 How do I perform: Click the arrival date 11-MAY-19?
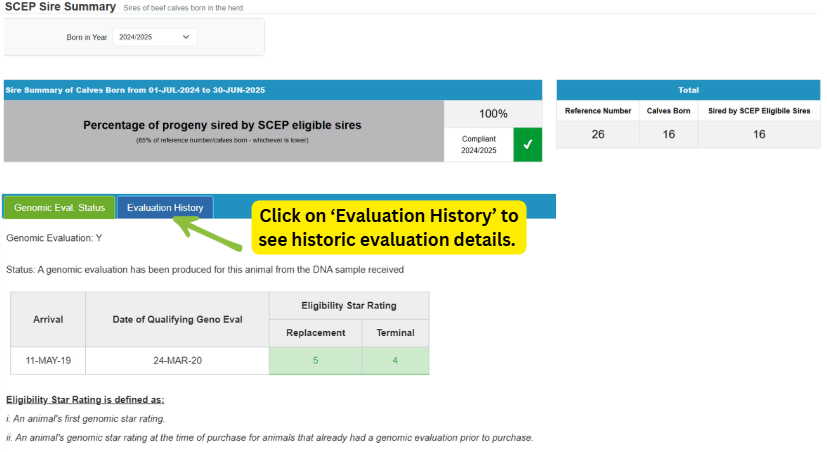48,361
